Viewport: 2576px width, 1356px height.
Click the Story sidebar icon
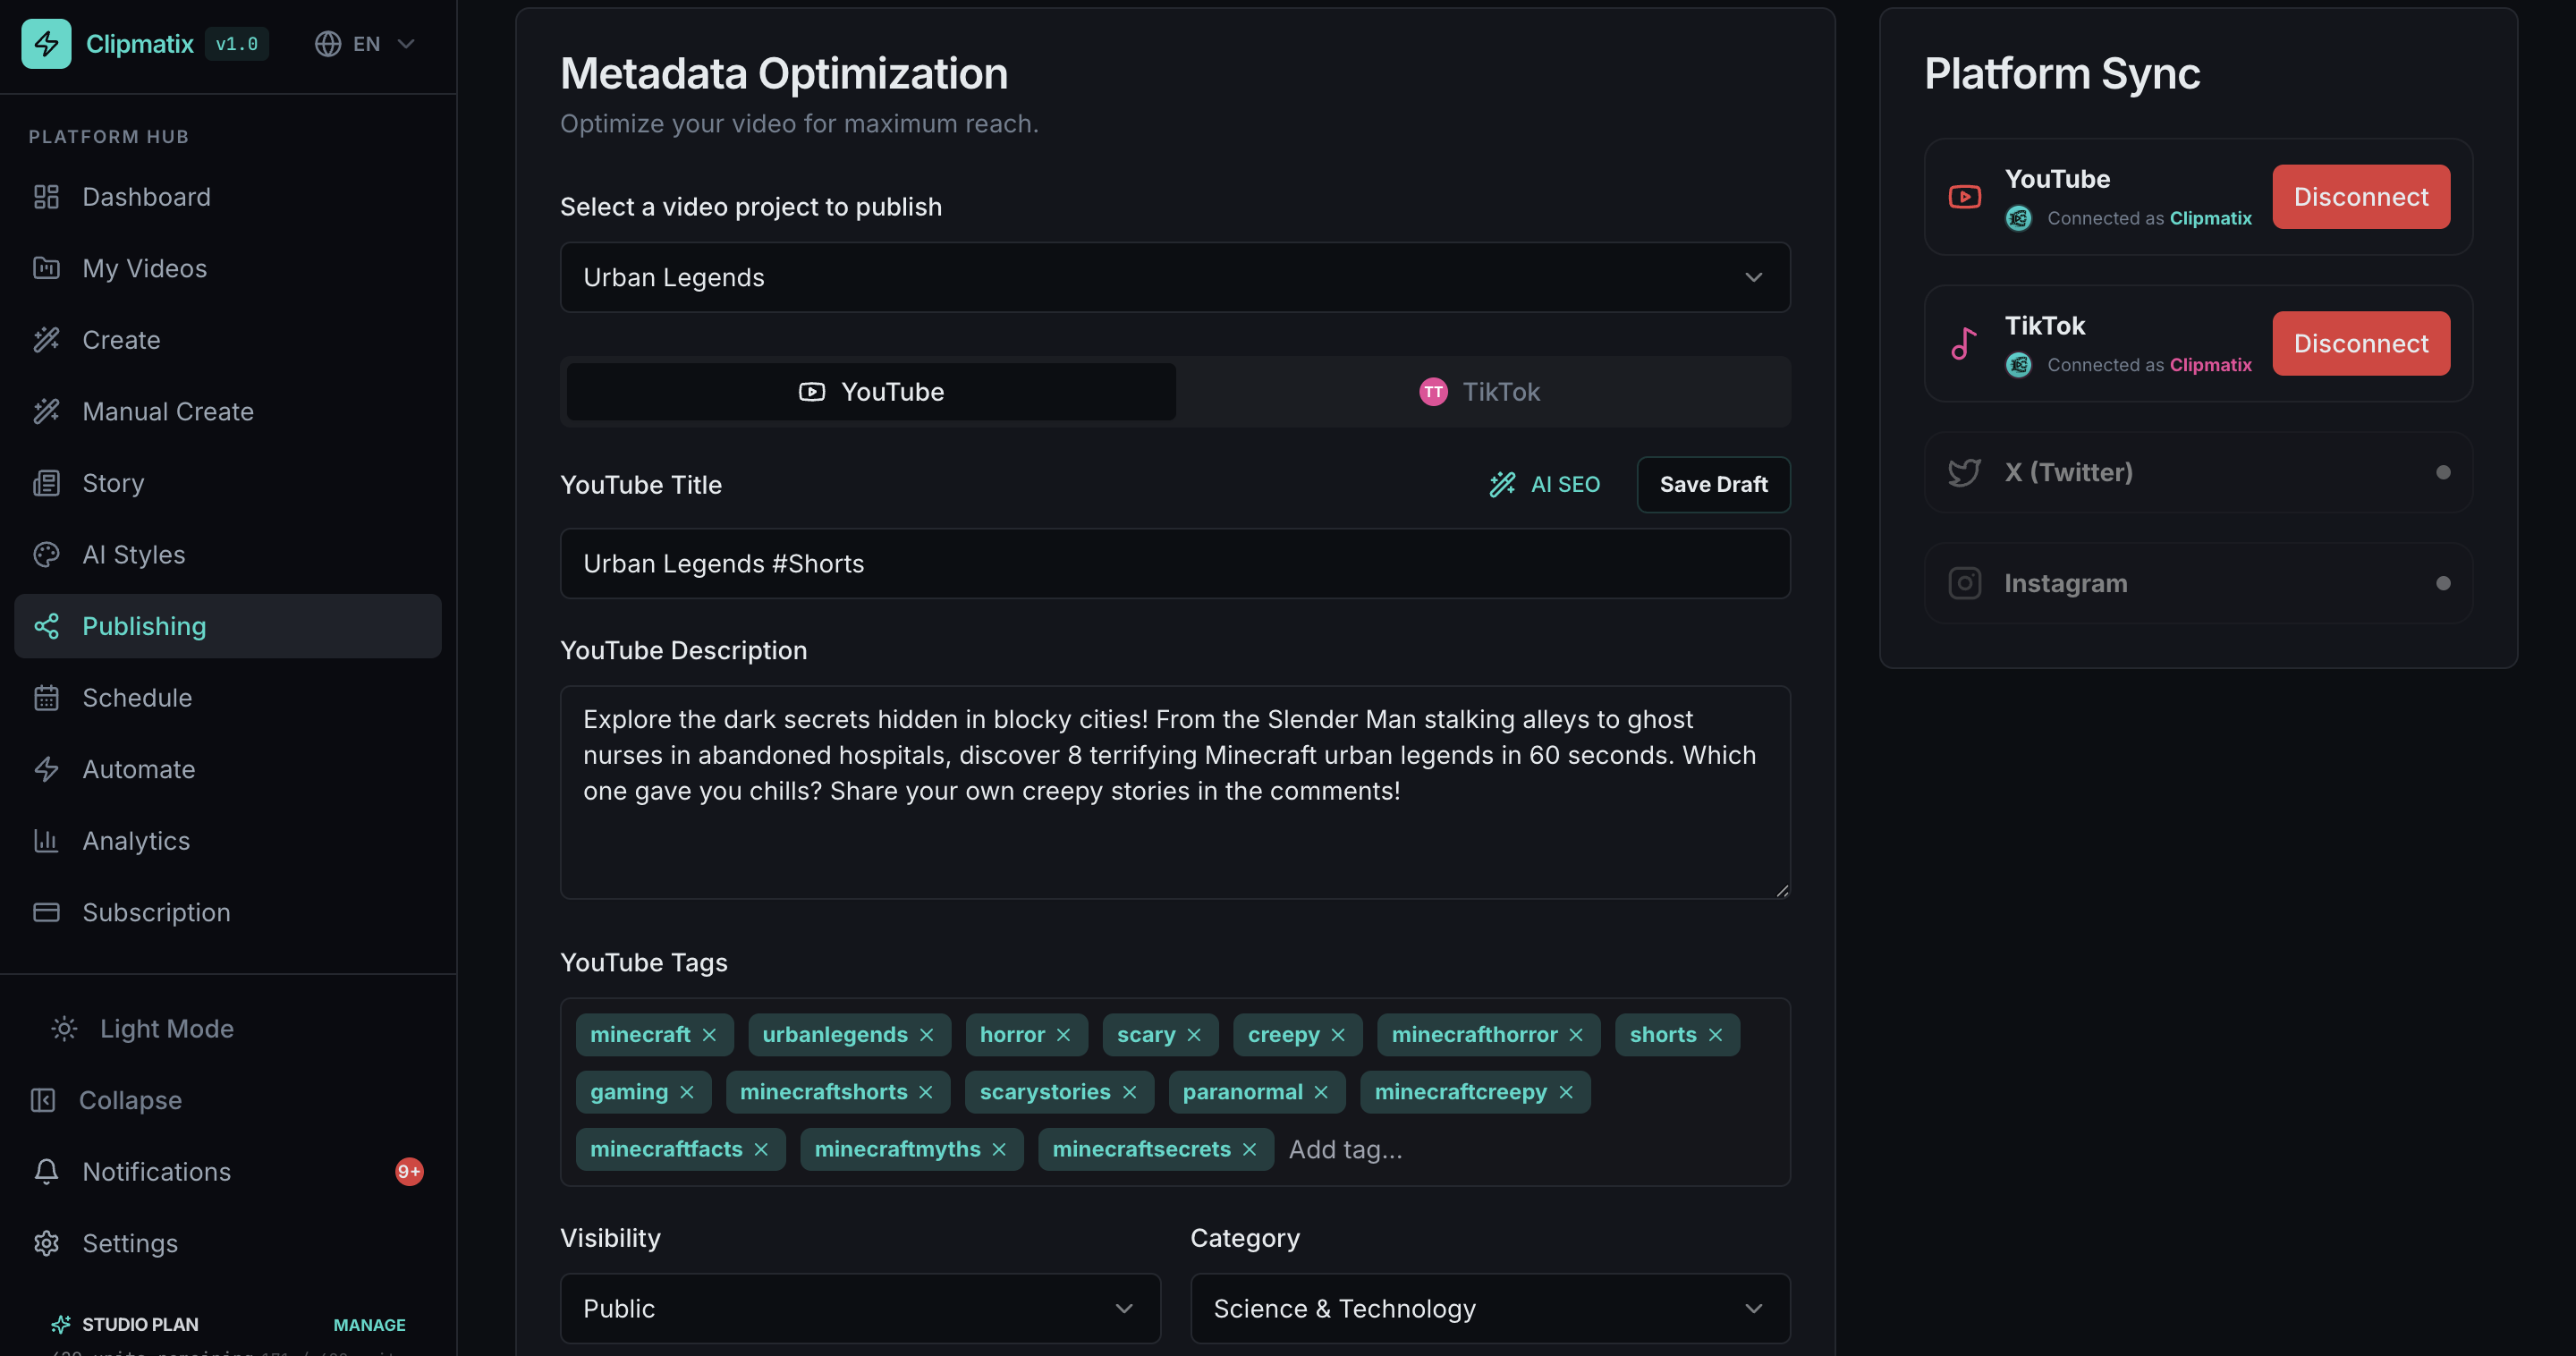[x=46, y=483]
